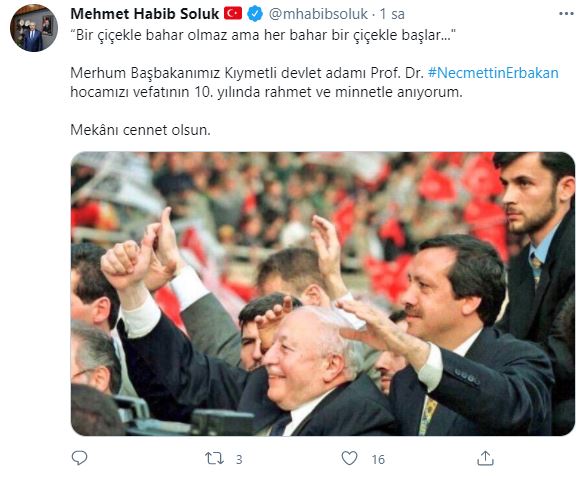Retweet using the arrows icon
This screenshot has height=478, width=588.
coord(214,458)
